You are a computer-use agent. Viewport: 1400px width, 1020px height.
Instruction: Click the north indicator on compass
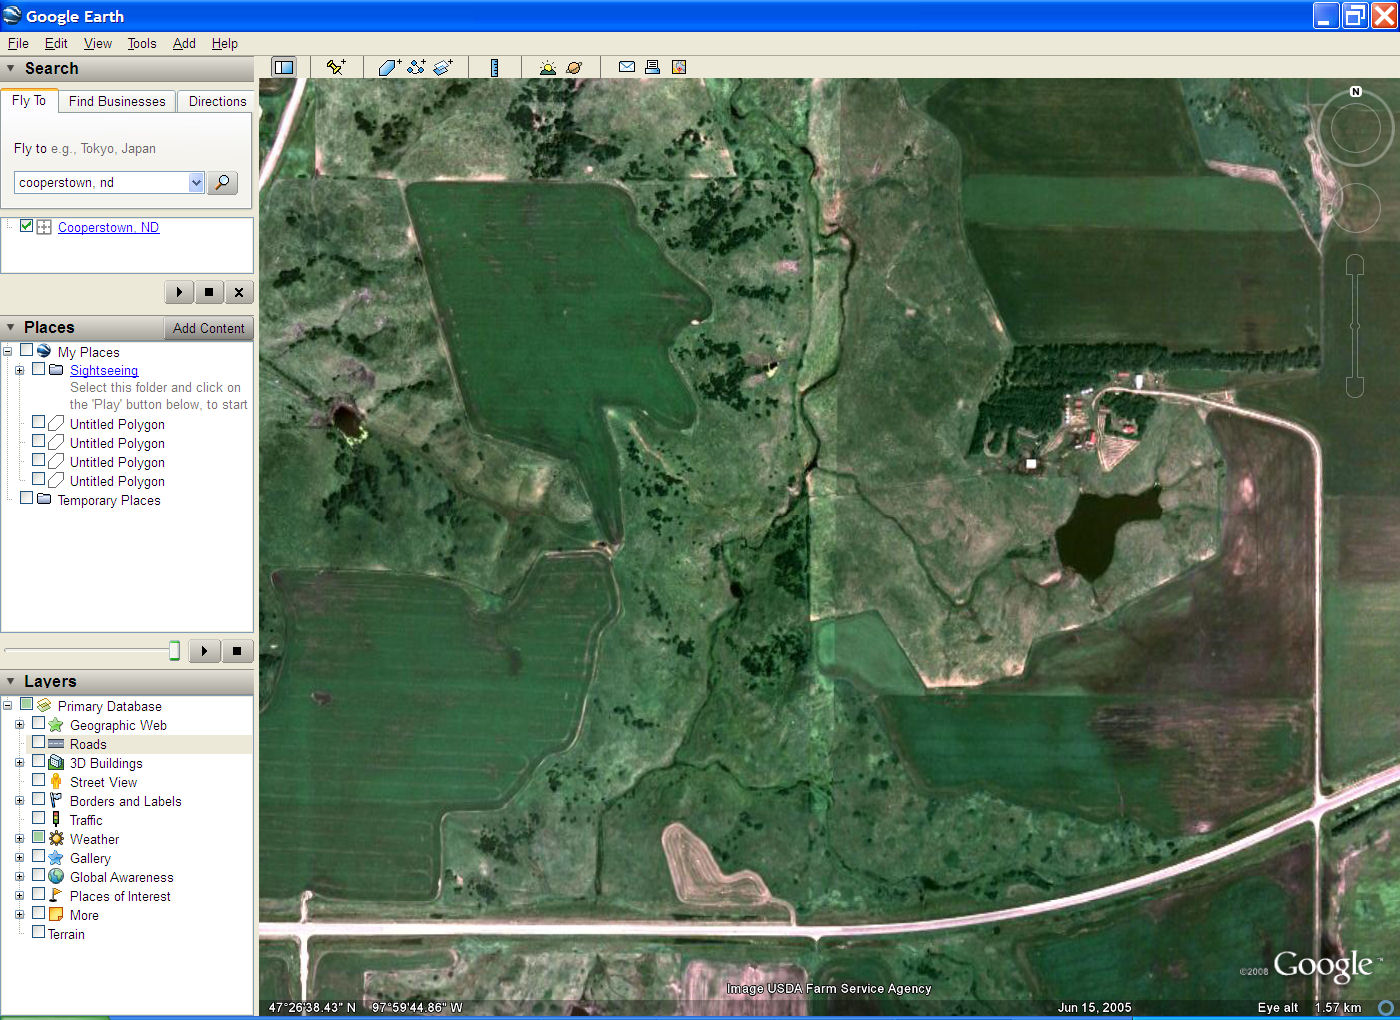click(x=1356, y=91)
